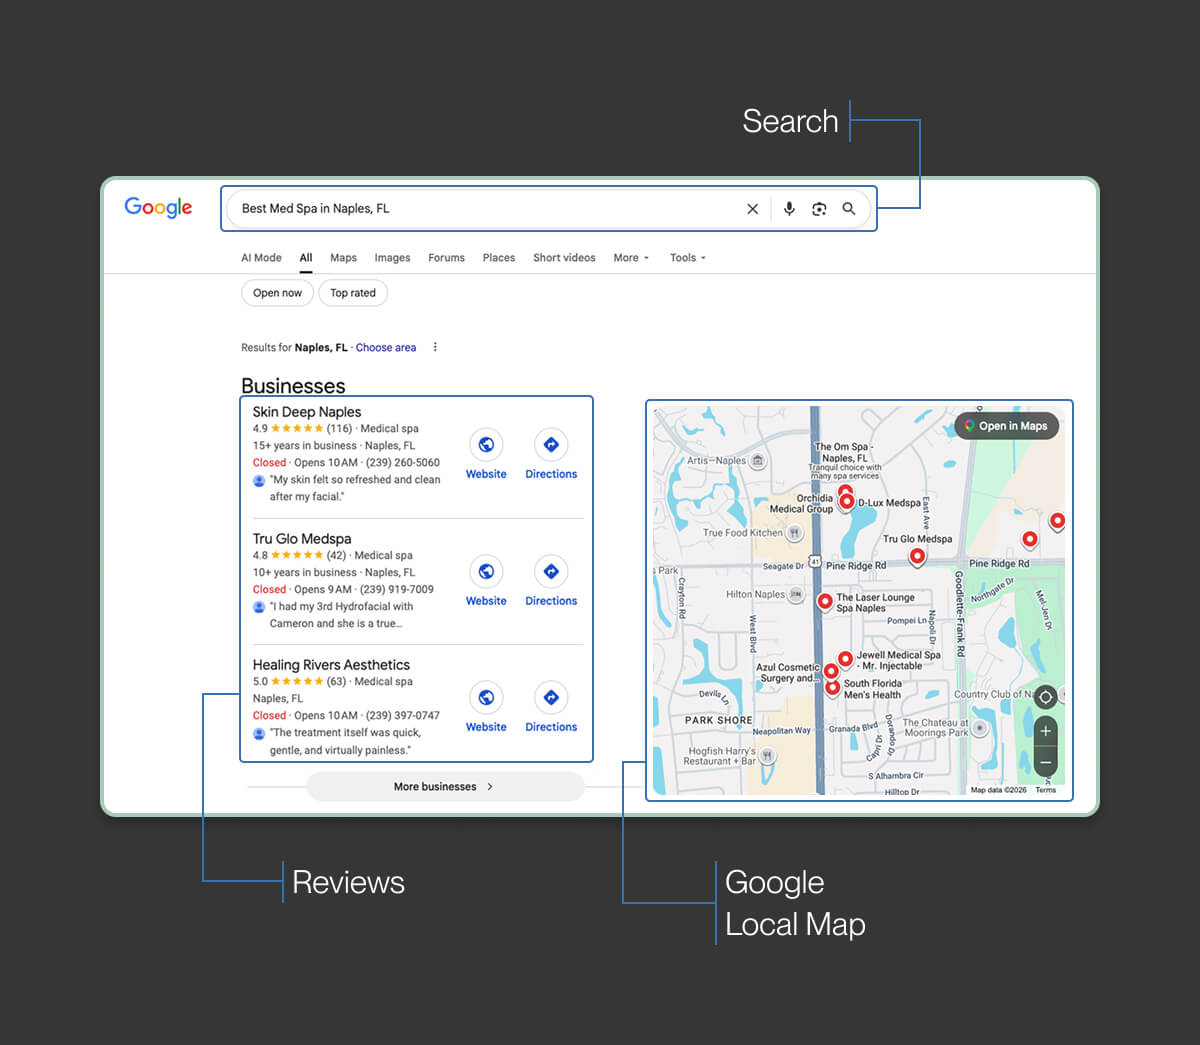Click the Businesses section heading
Viewport: 1200px width, 1045px height.
point(293,386)
